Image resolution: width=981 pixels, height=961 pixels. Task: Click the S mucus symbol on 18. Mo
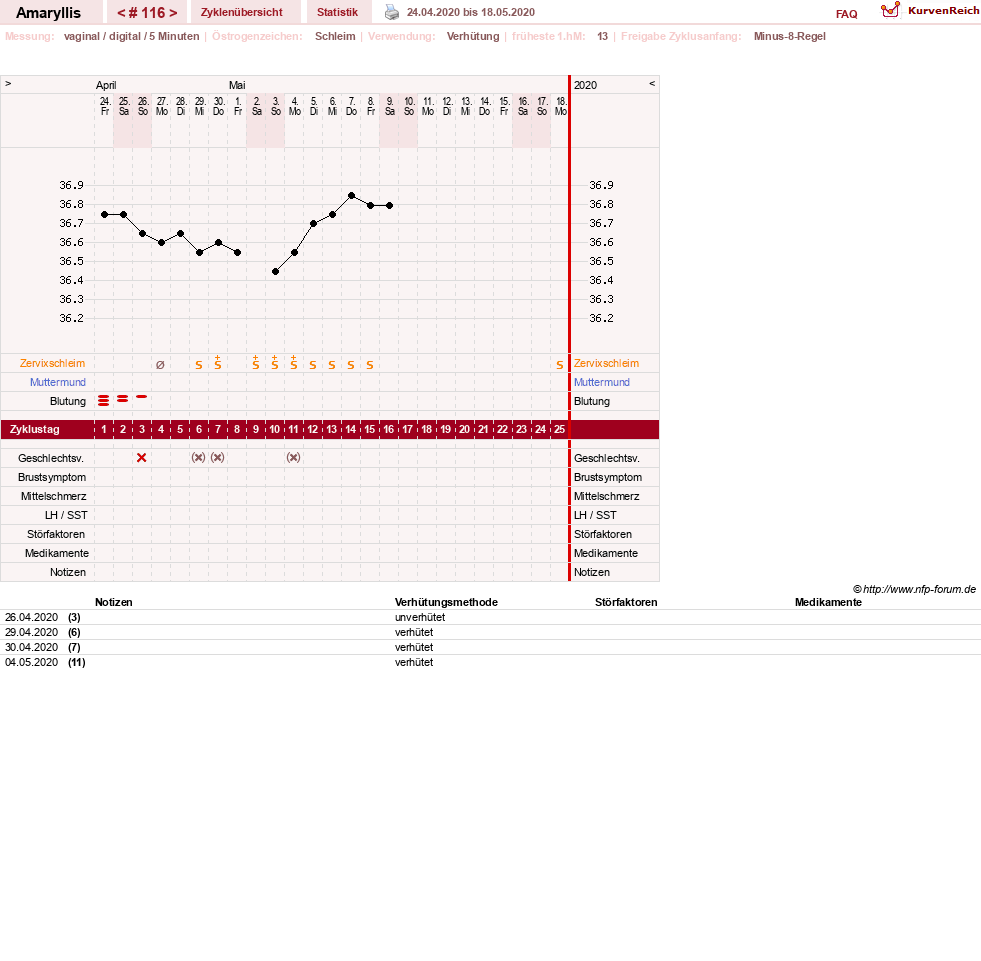pos(560,365)
